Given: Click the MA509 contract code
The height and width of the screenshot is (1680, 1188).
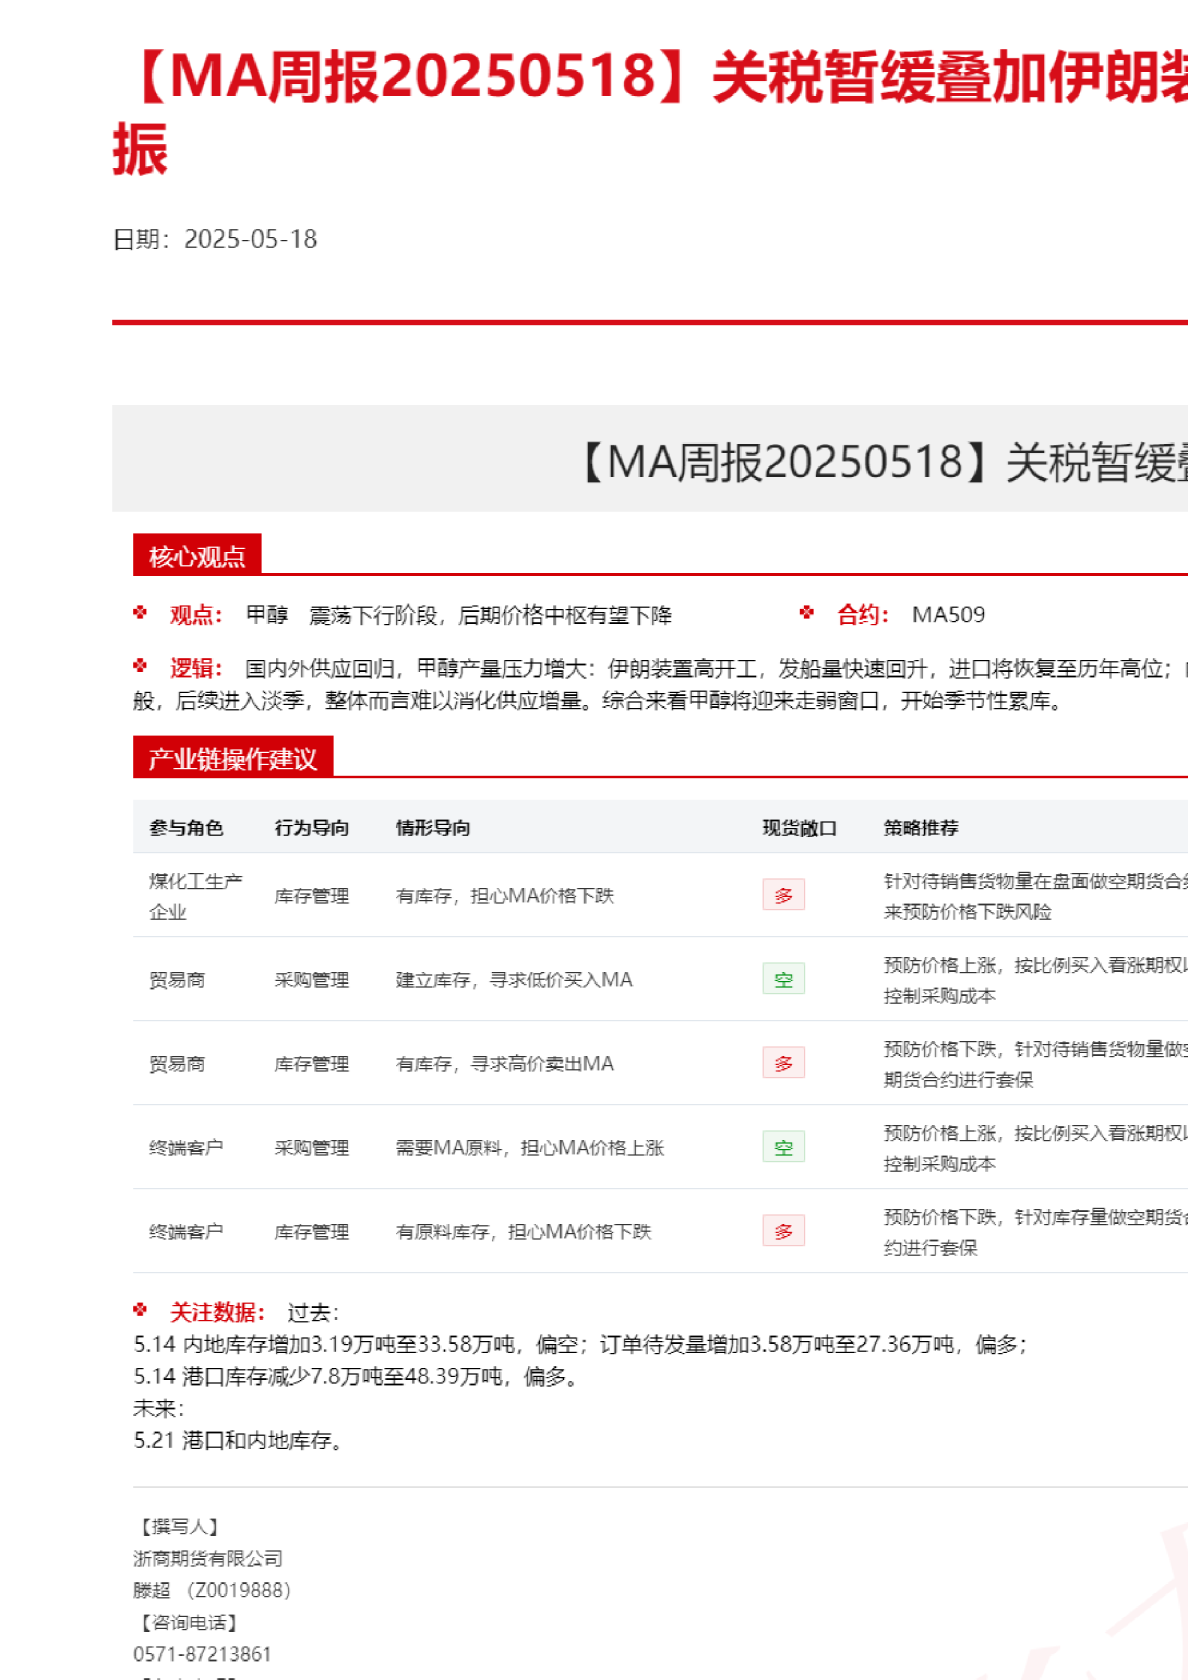Looking at the screenshot, I should click(x=948, y=615).
